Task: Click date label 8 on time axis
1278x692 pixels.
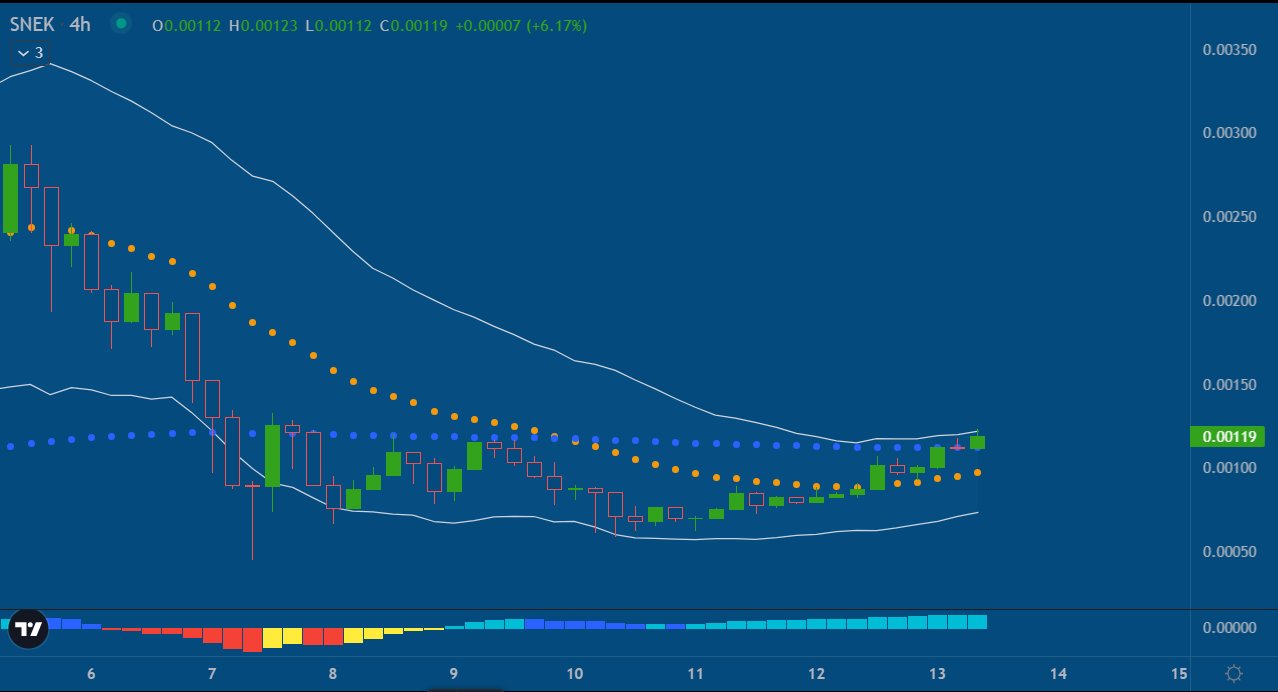Action: click(x=332, y=673)
